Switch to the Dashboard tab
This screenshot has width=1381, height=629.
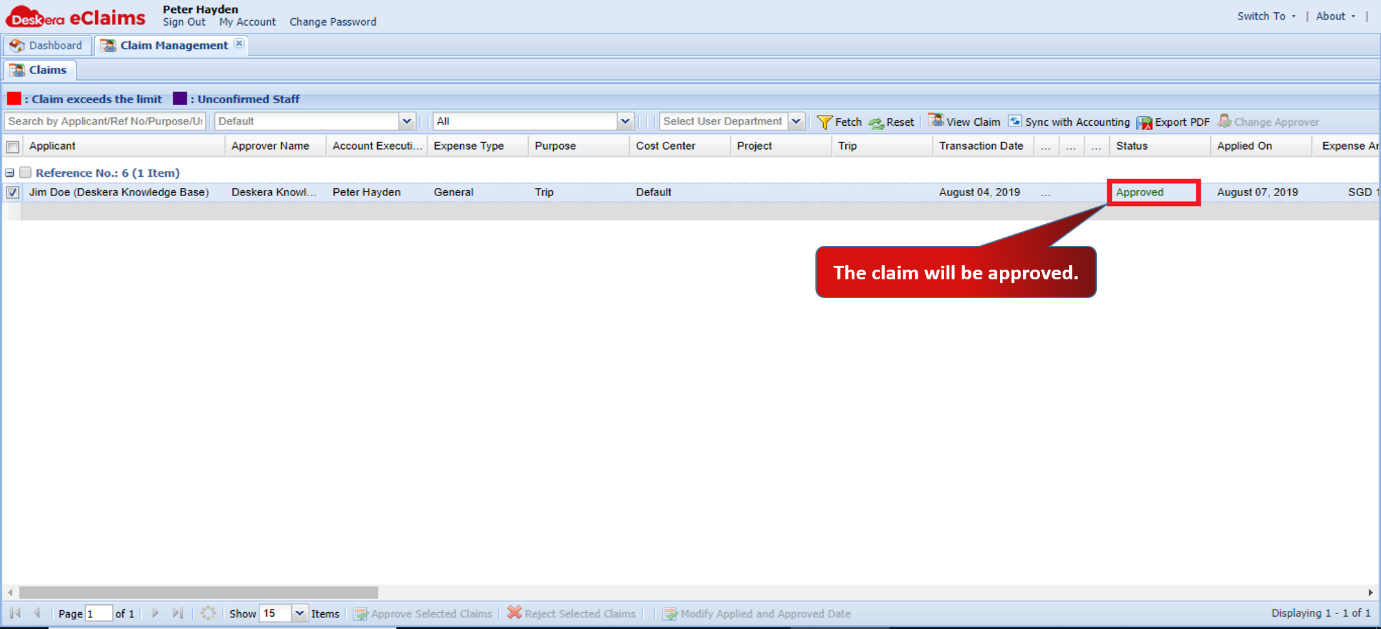pos(46,45)
